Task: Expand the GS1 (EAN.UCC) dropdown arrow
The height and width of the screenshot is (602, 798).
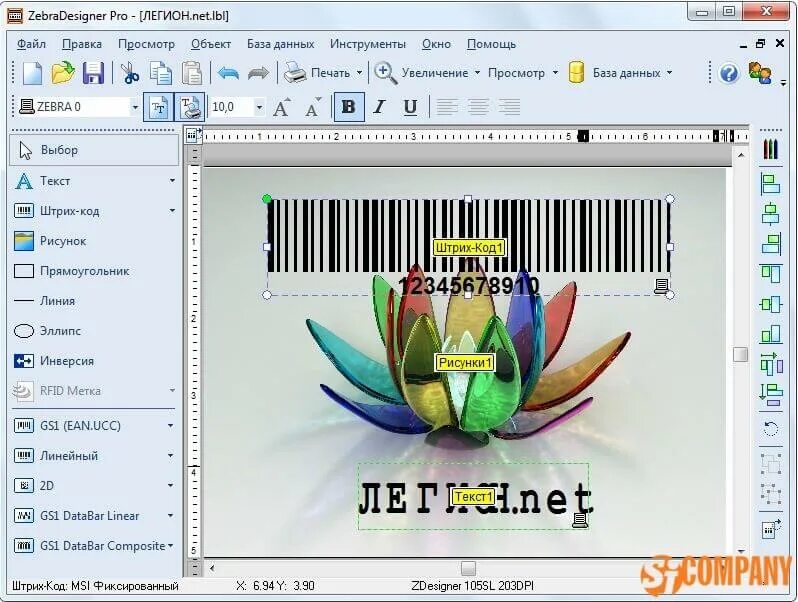Action: click(x=171, y=425)
